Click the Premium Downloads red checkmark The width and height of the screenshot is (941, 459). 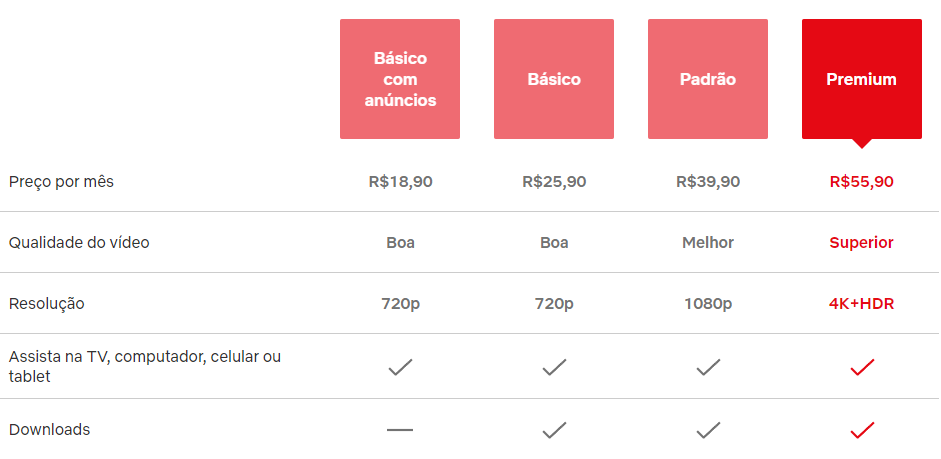[x=862, y=430]
